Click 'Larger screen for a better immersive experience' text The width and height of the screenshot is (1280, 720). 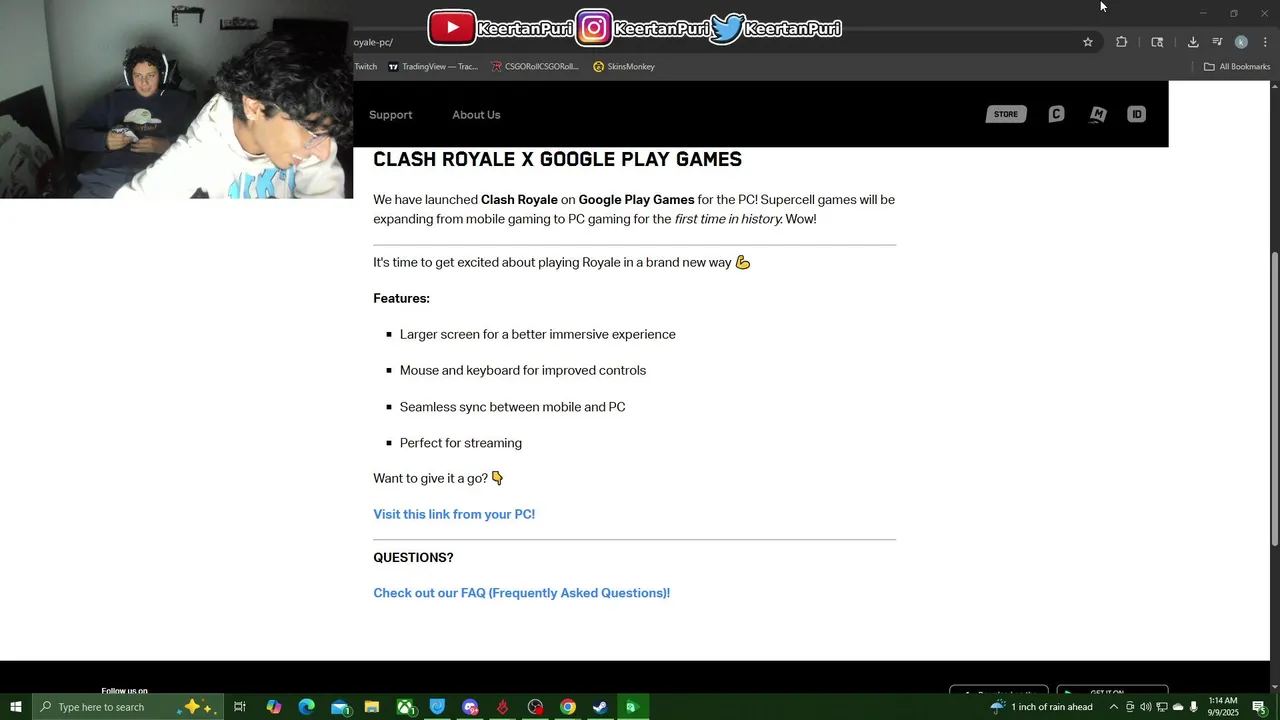click(537, 334)
